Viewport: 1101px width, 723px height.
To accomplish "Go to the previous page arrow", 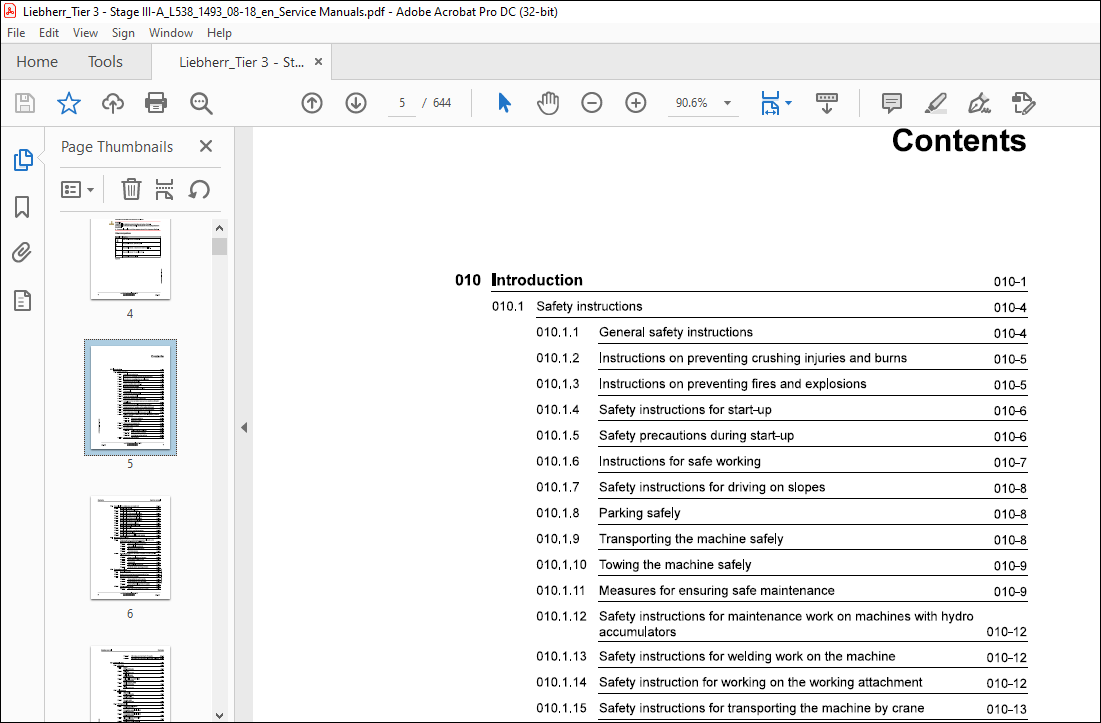I will (312, 103).
